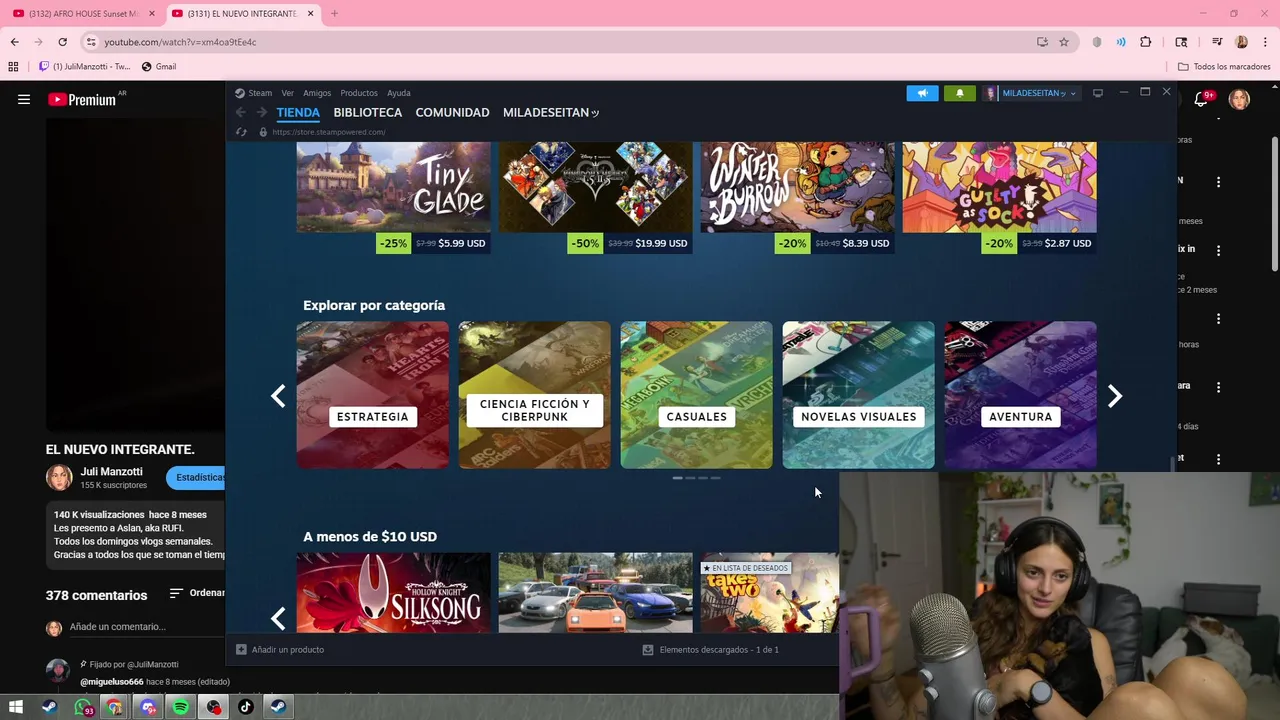
Task: Open Amigos menu in Steam
Action: point(317,93)
